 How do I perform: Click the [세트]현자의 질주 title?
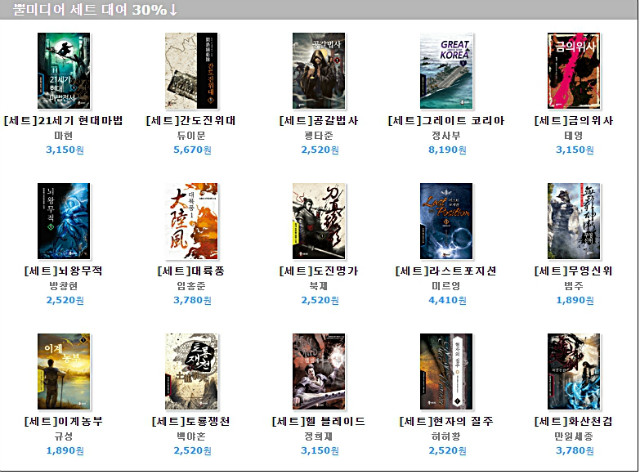pyautogui.click(x=446, y=421)
